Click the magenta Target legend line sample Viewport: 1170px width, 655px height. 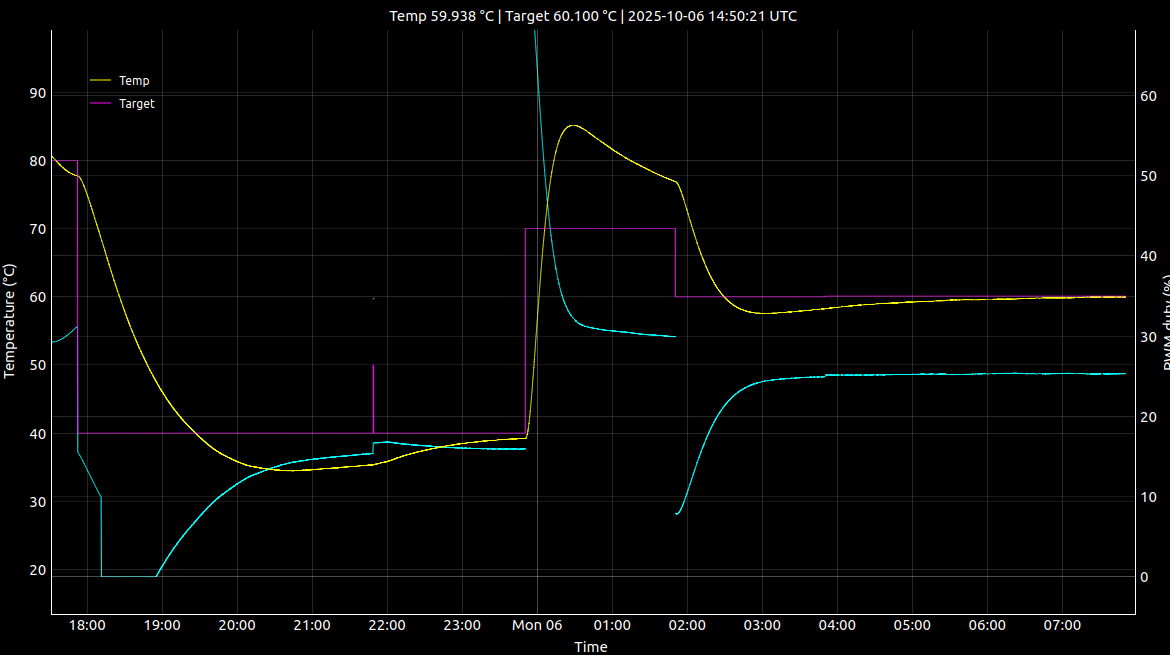[101, 103]
